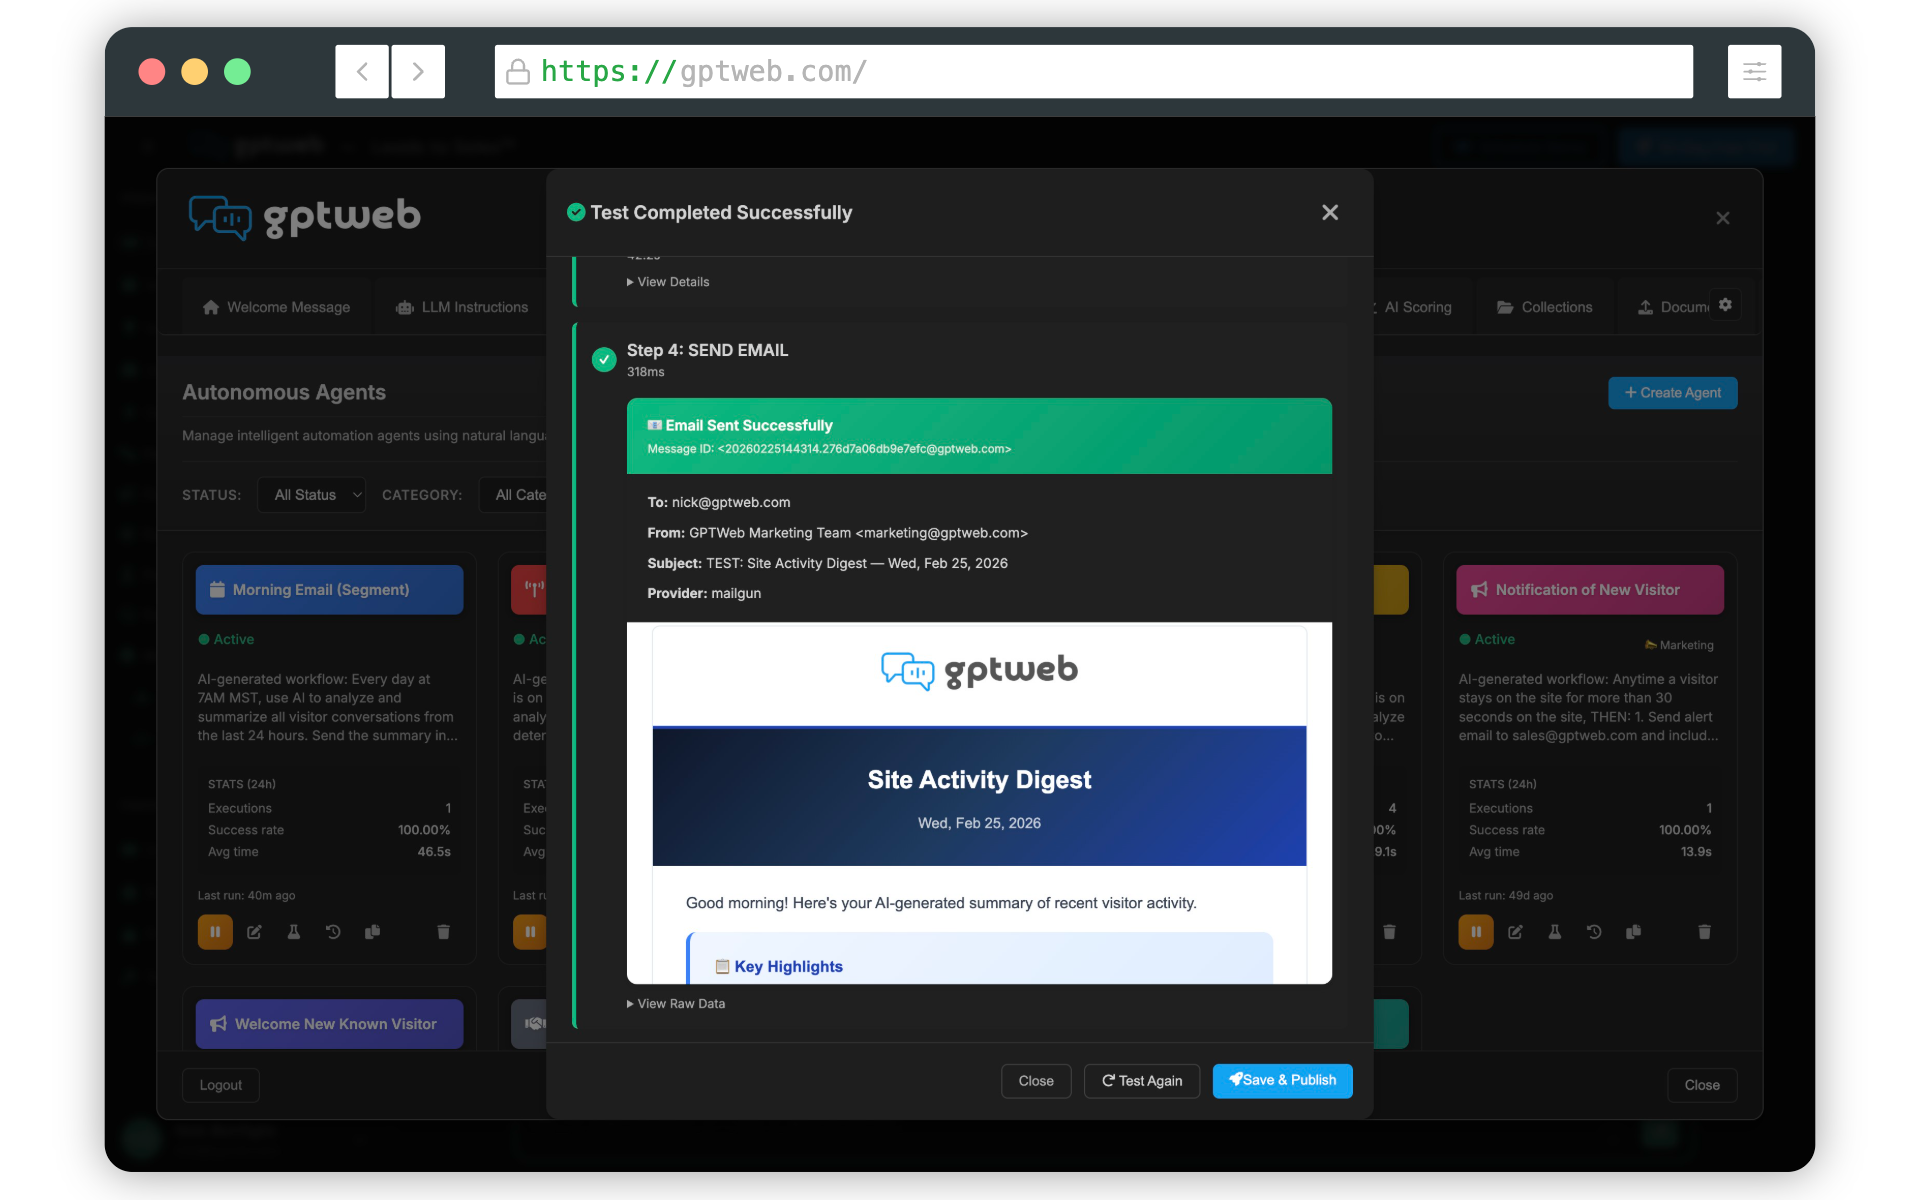Click the 'From: GPTWeb Marketing Team' line
This screenshot has width=1920, height=1200.
click(x=837, y=533)
